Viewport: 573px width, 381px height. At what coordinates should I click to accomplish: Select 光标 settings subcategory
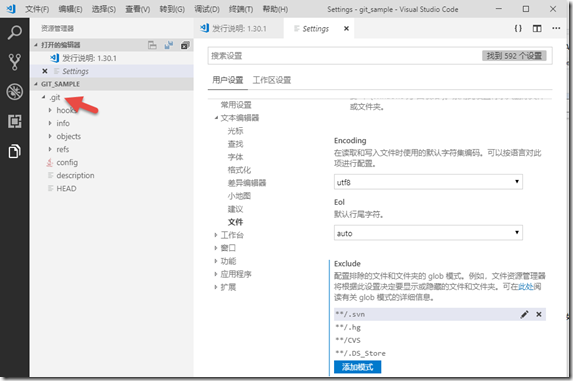235,131
